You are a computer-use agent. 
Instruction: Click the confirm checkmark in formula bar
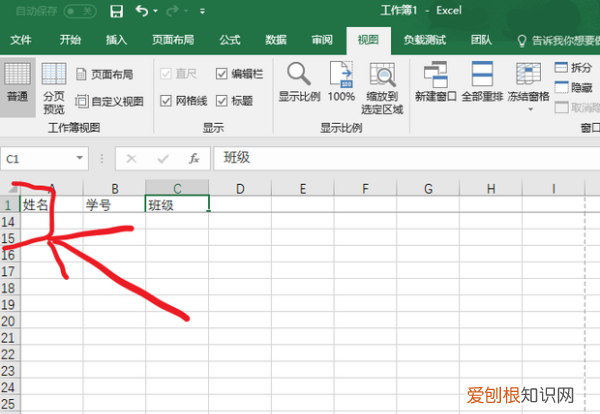pyautogui.click(x=163, y=158)
